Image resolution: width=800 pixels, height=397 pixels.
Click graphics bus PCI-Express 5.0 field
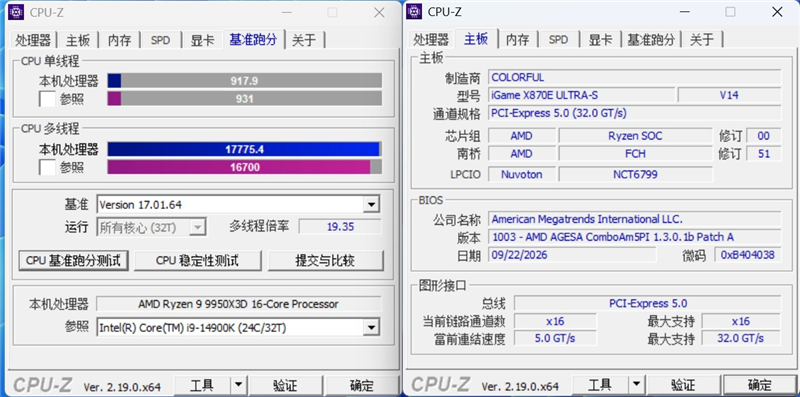coord(647,304)
